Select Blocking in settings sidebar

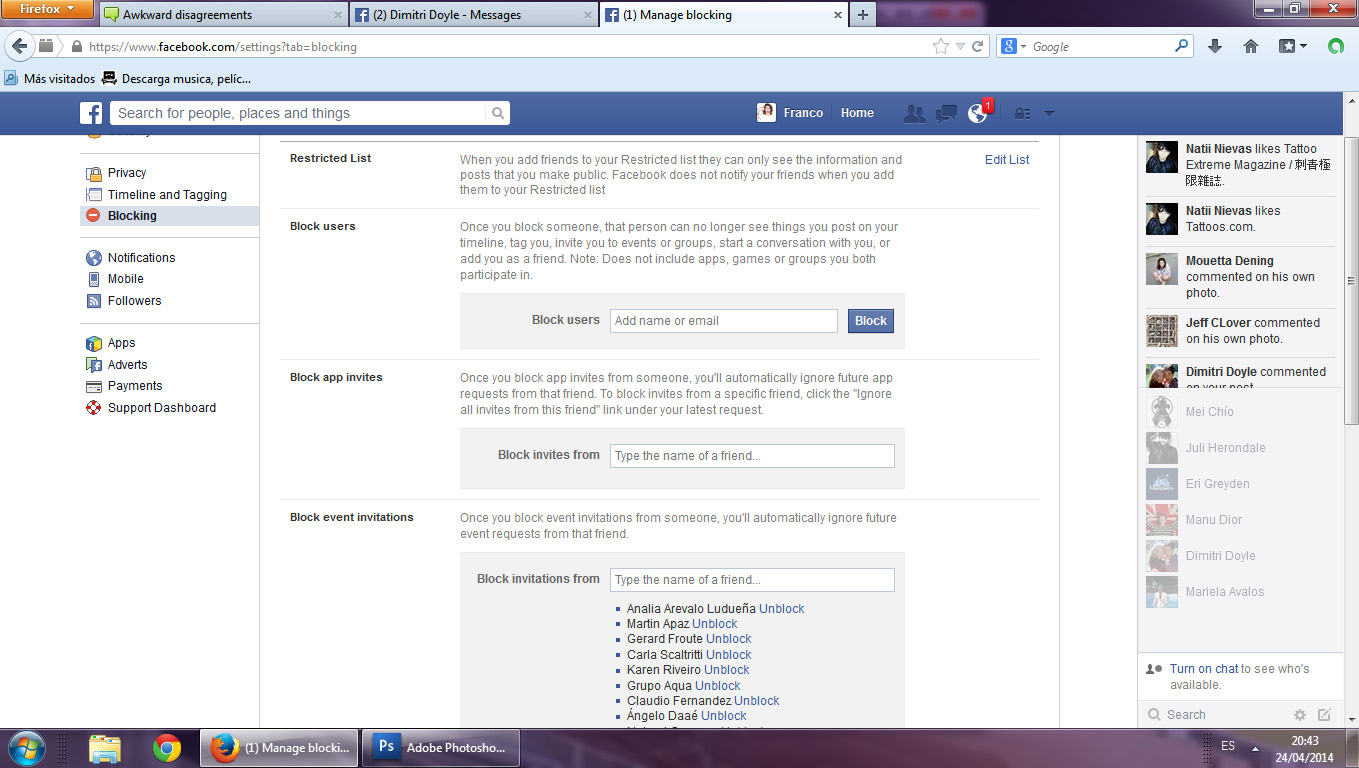tap(169, 216)
